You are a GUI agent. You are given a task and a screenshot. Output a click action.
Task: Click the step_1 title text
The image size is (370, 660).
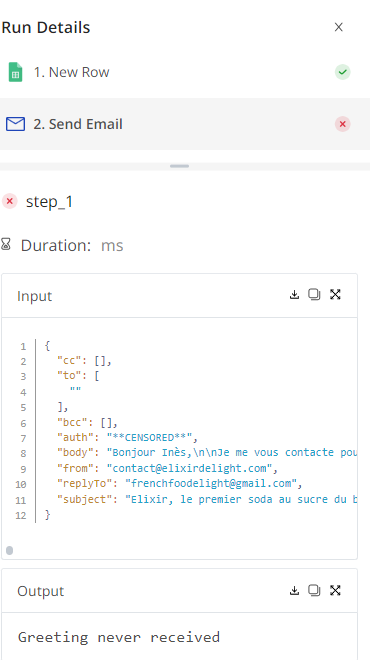50,202
